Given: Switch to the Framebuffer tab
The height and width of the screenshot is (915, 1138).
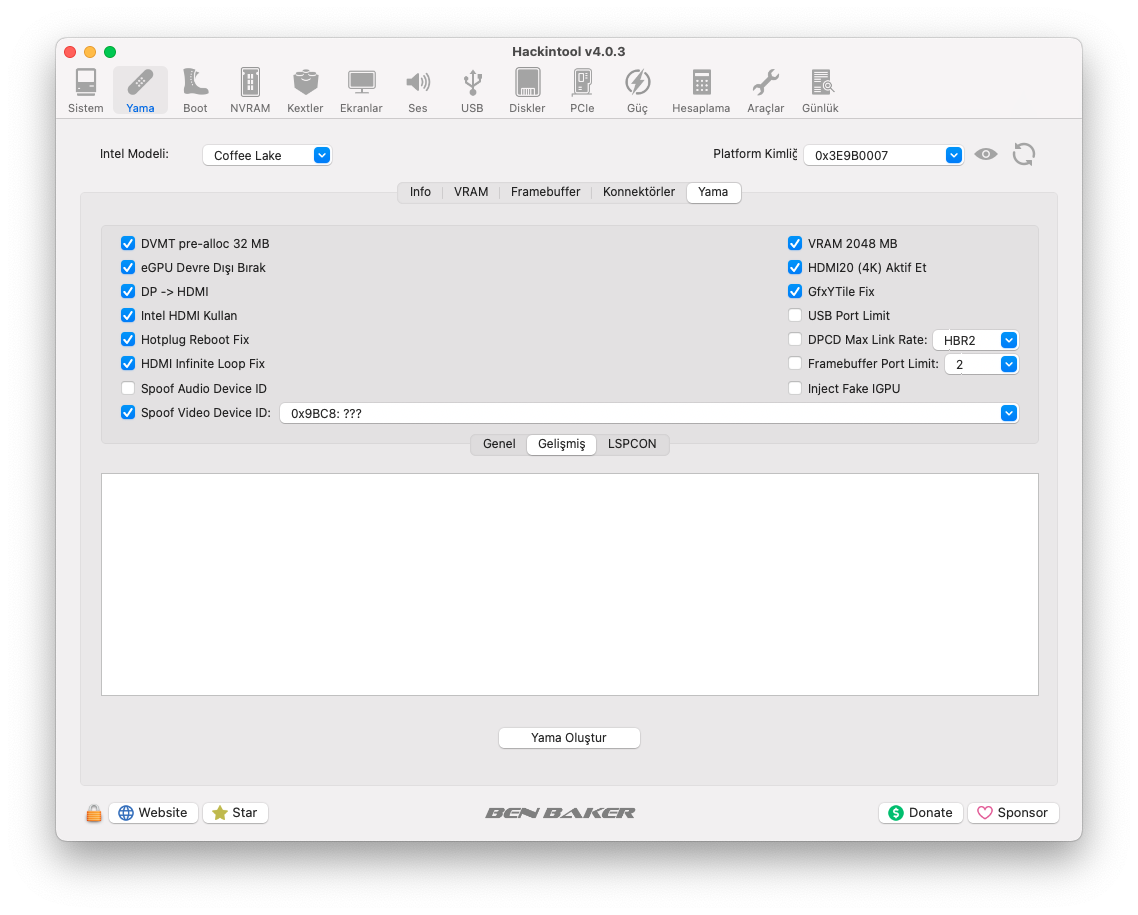Looking at the screenshot, I should [545, 192].
